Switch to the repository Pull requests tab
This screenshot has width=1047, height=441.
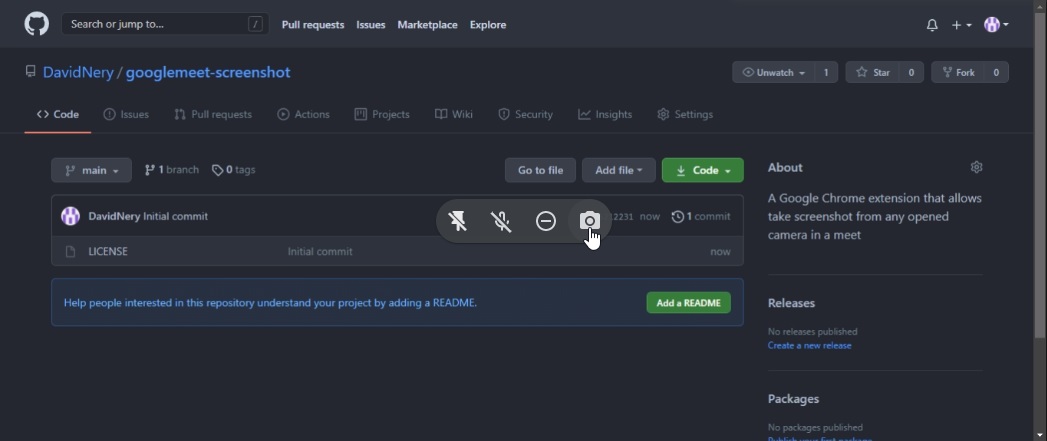tap(212, 114)
